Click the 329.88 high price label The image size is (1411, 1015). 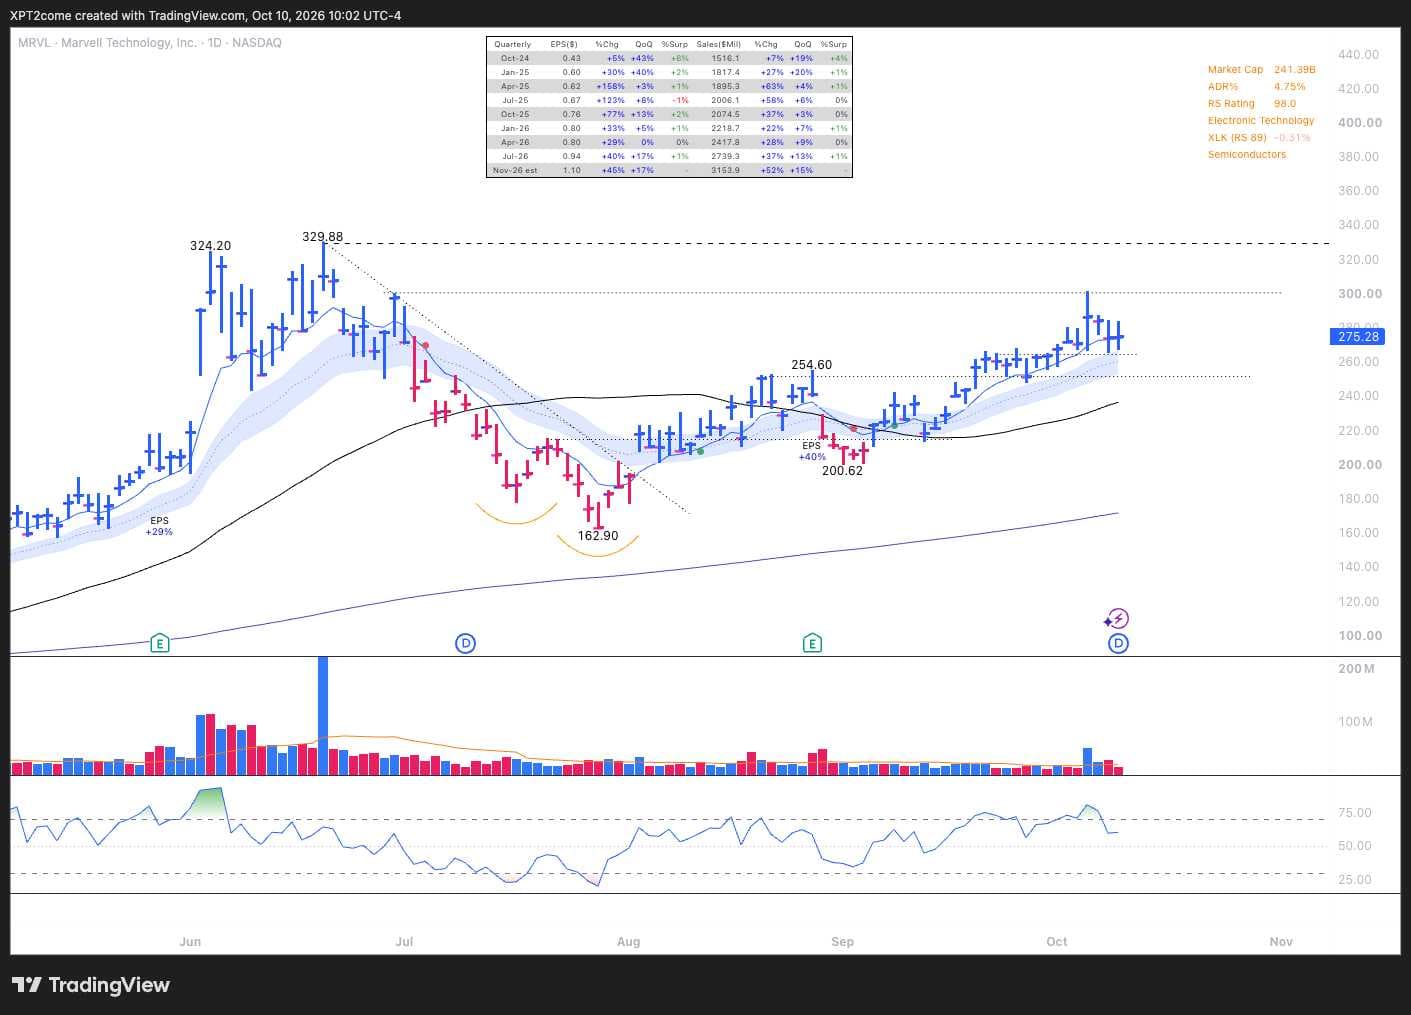(x=322, y=237)
